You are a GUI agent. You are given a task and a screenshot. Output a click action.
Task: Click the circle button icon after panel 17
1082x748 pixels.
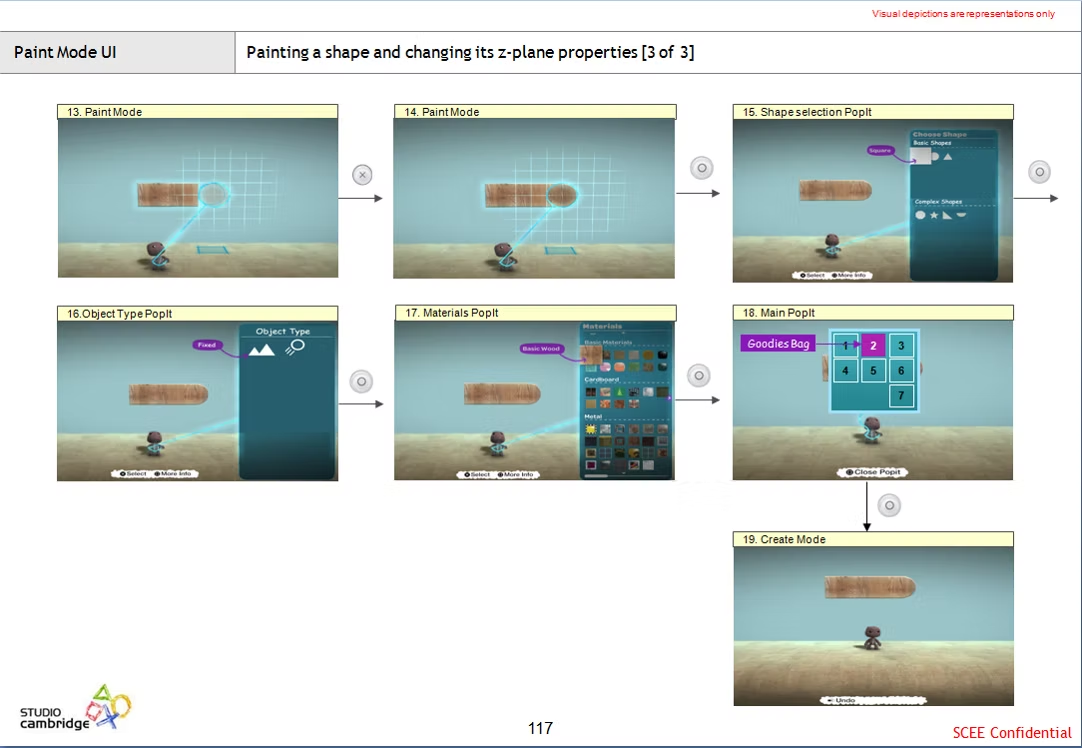click(699, 375)
